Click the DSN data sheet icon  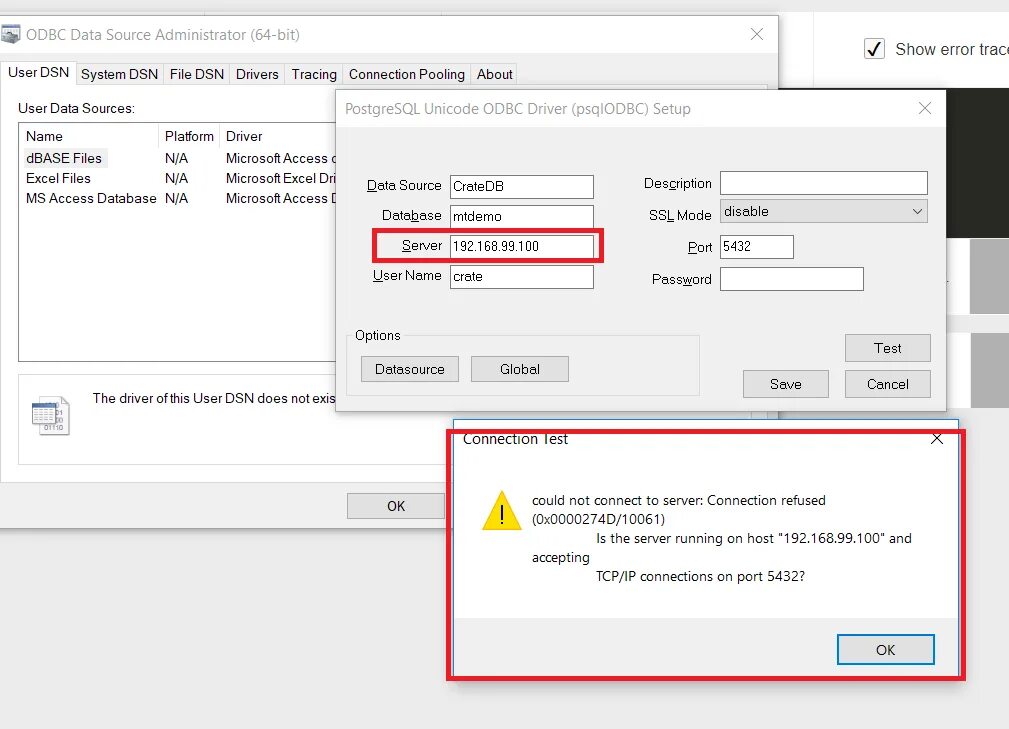pyautogui.click(x=50, y=416)
